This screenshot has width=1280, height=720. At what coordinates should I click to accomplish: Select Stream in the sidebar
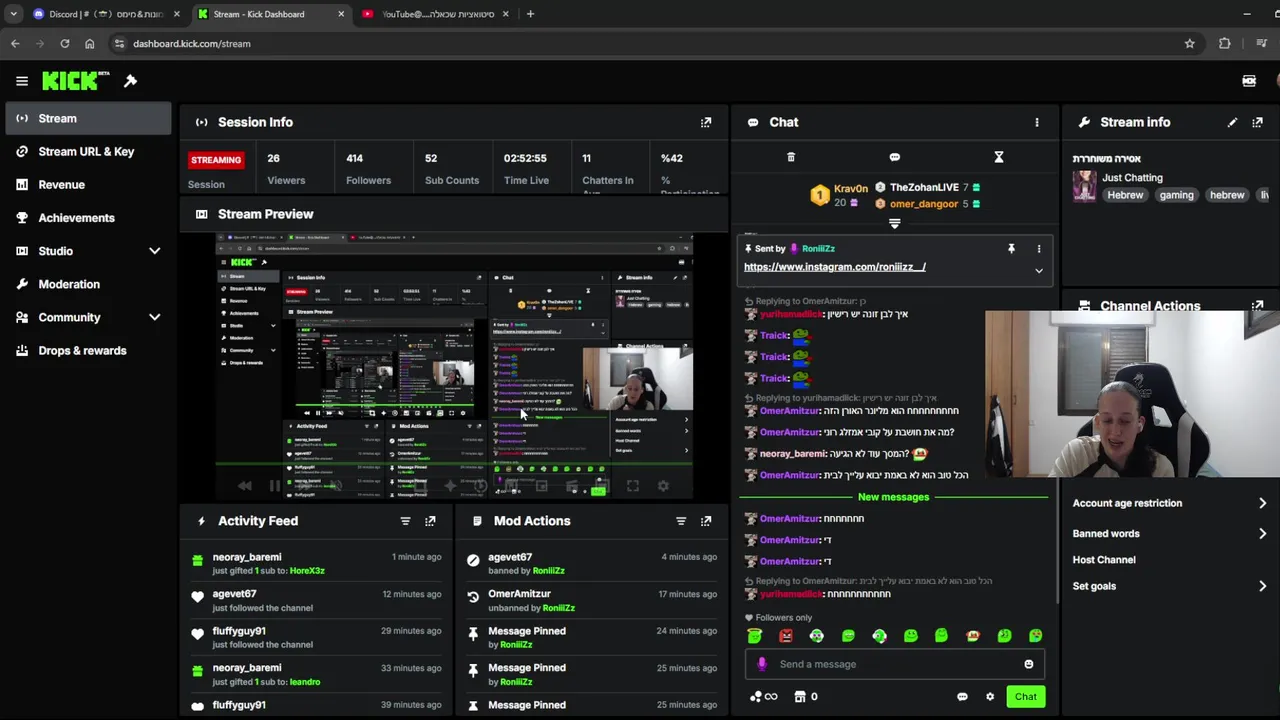(x=86, y=118)
